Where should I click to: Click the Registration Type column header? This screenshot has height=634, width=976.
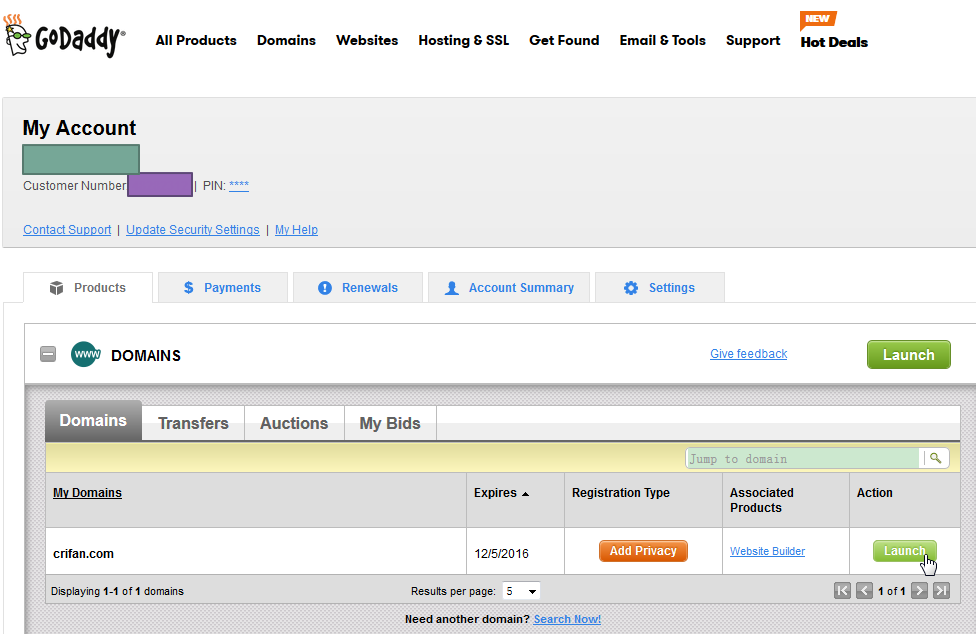[x=621, y=493]
